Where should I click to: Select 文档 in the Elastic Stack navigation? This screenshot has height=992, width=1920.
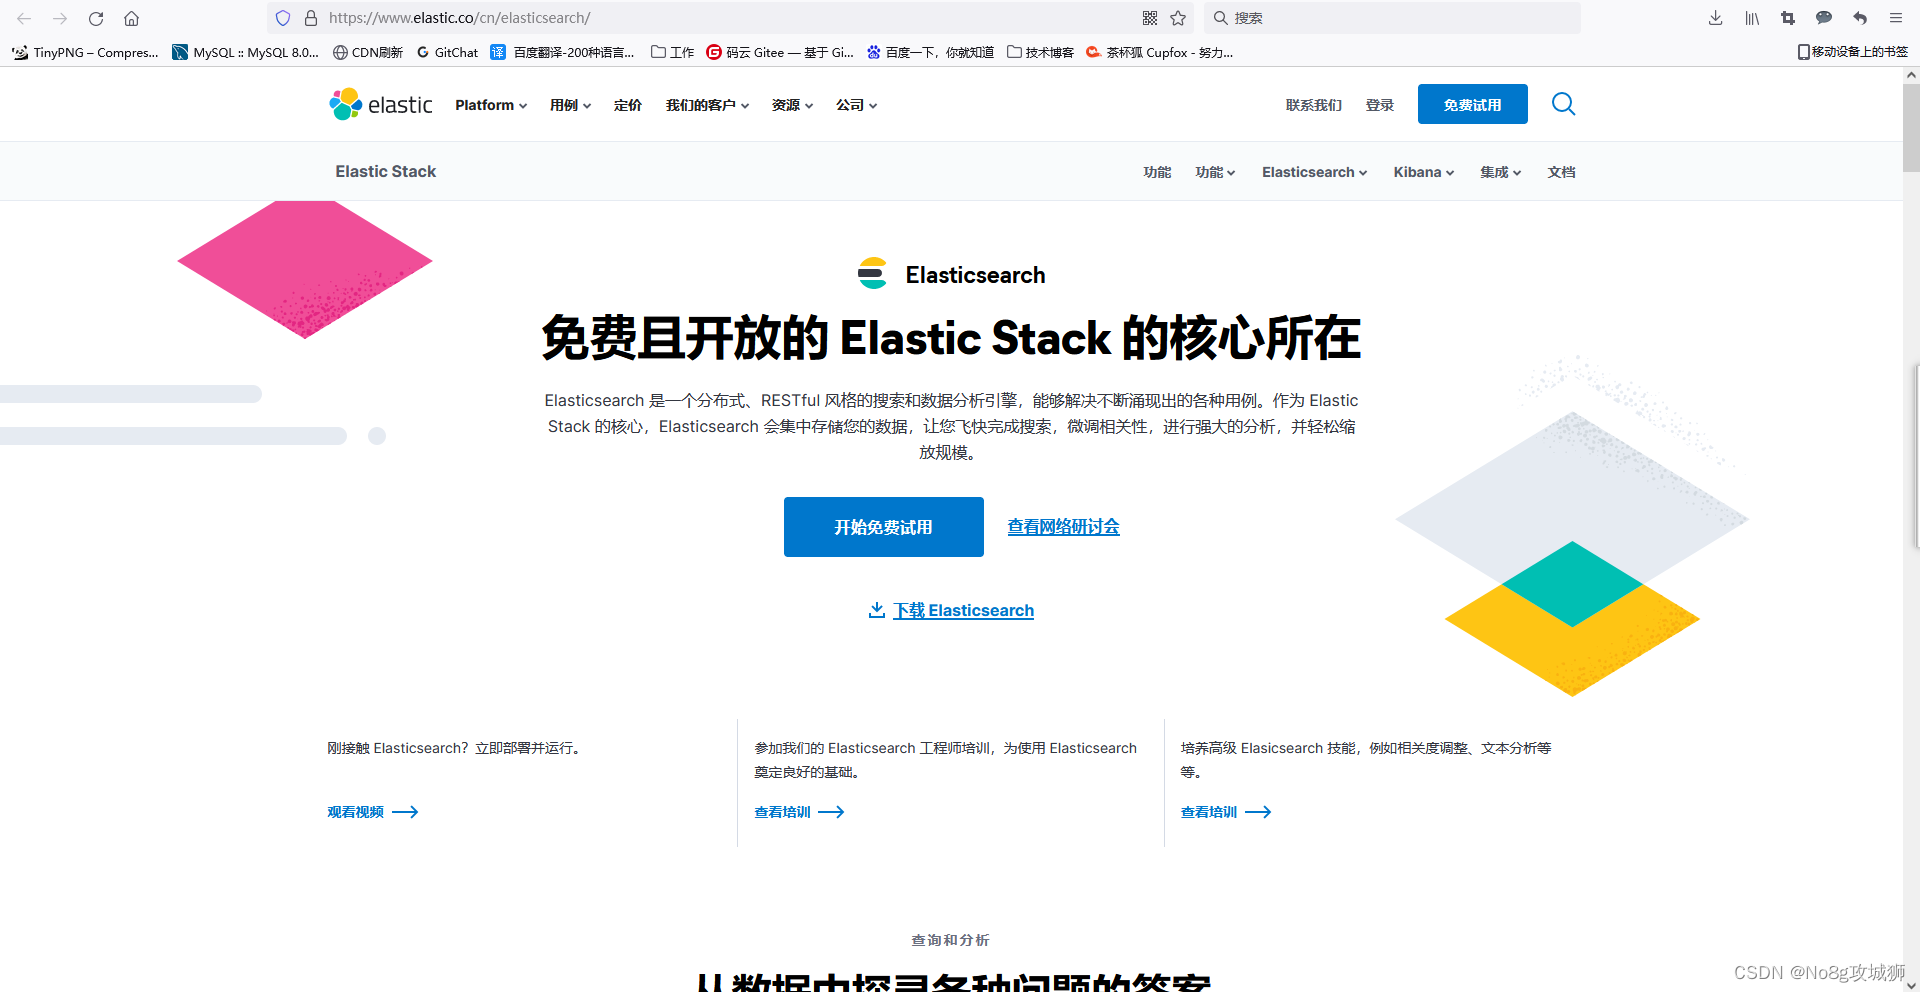(x=1562, y=172)
